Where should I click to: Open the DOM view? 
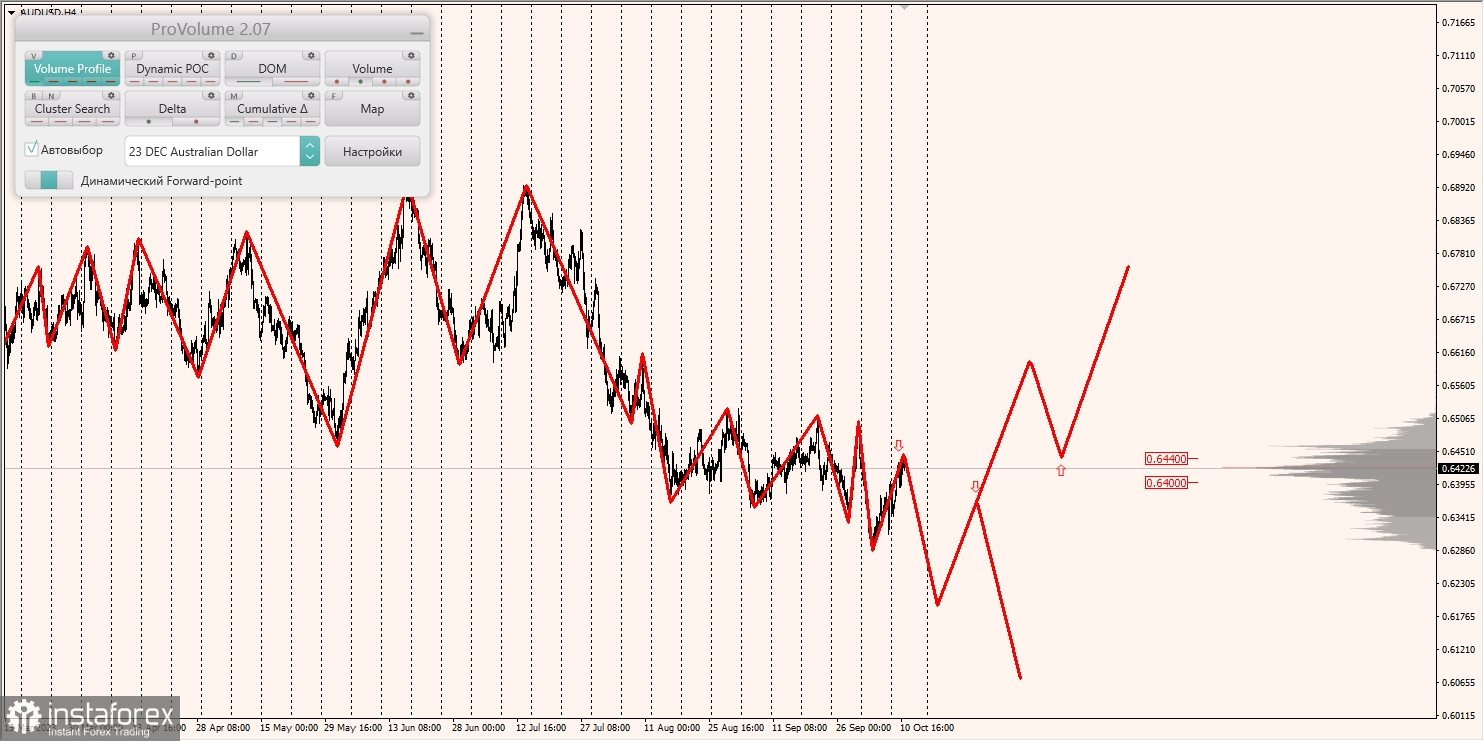272,69
